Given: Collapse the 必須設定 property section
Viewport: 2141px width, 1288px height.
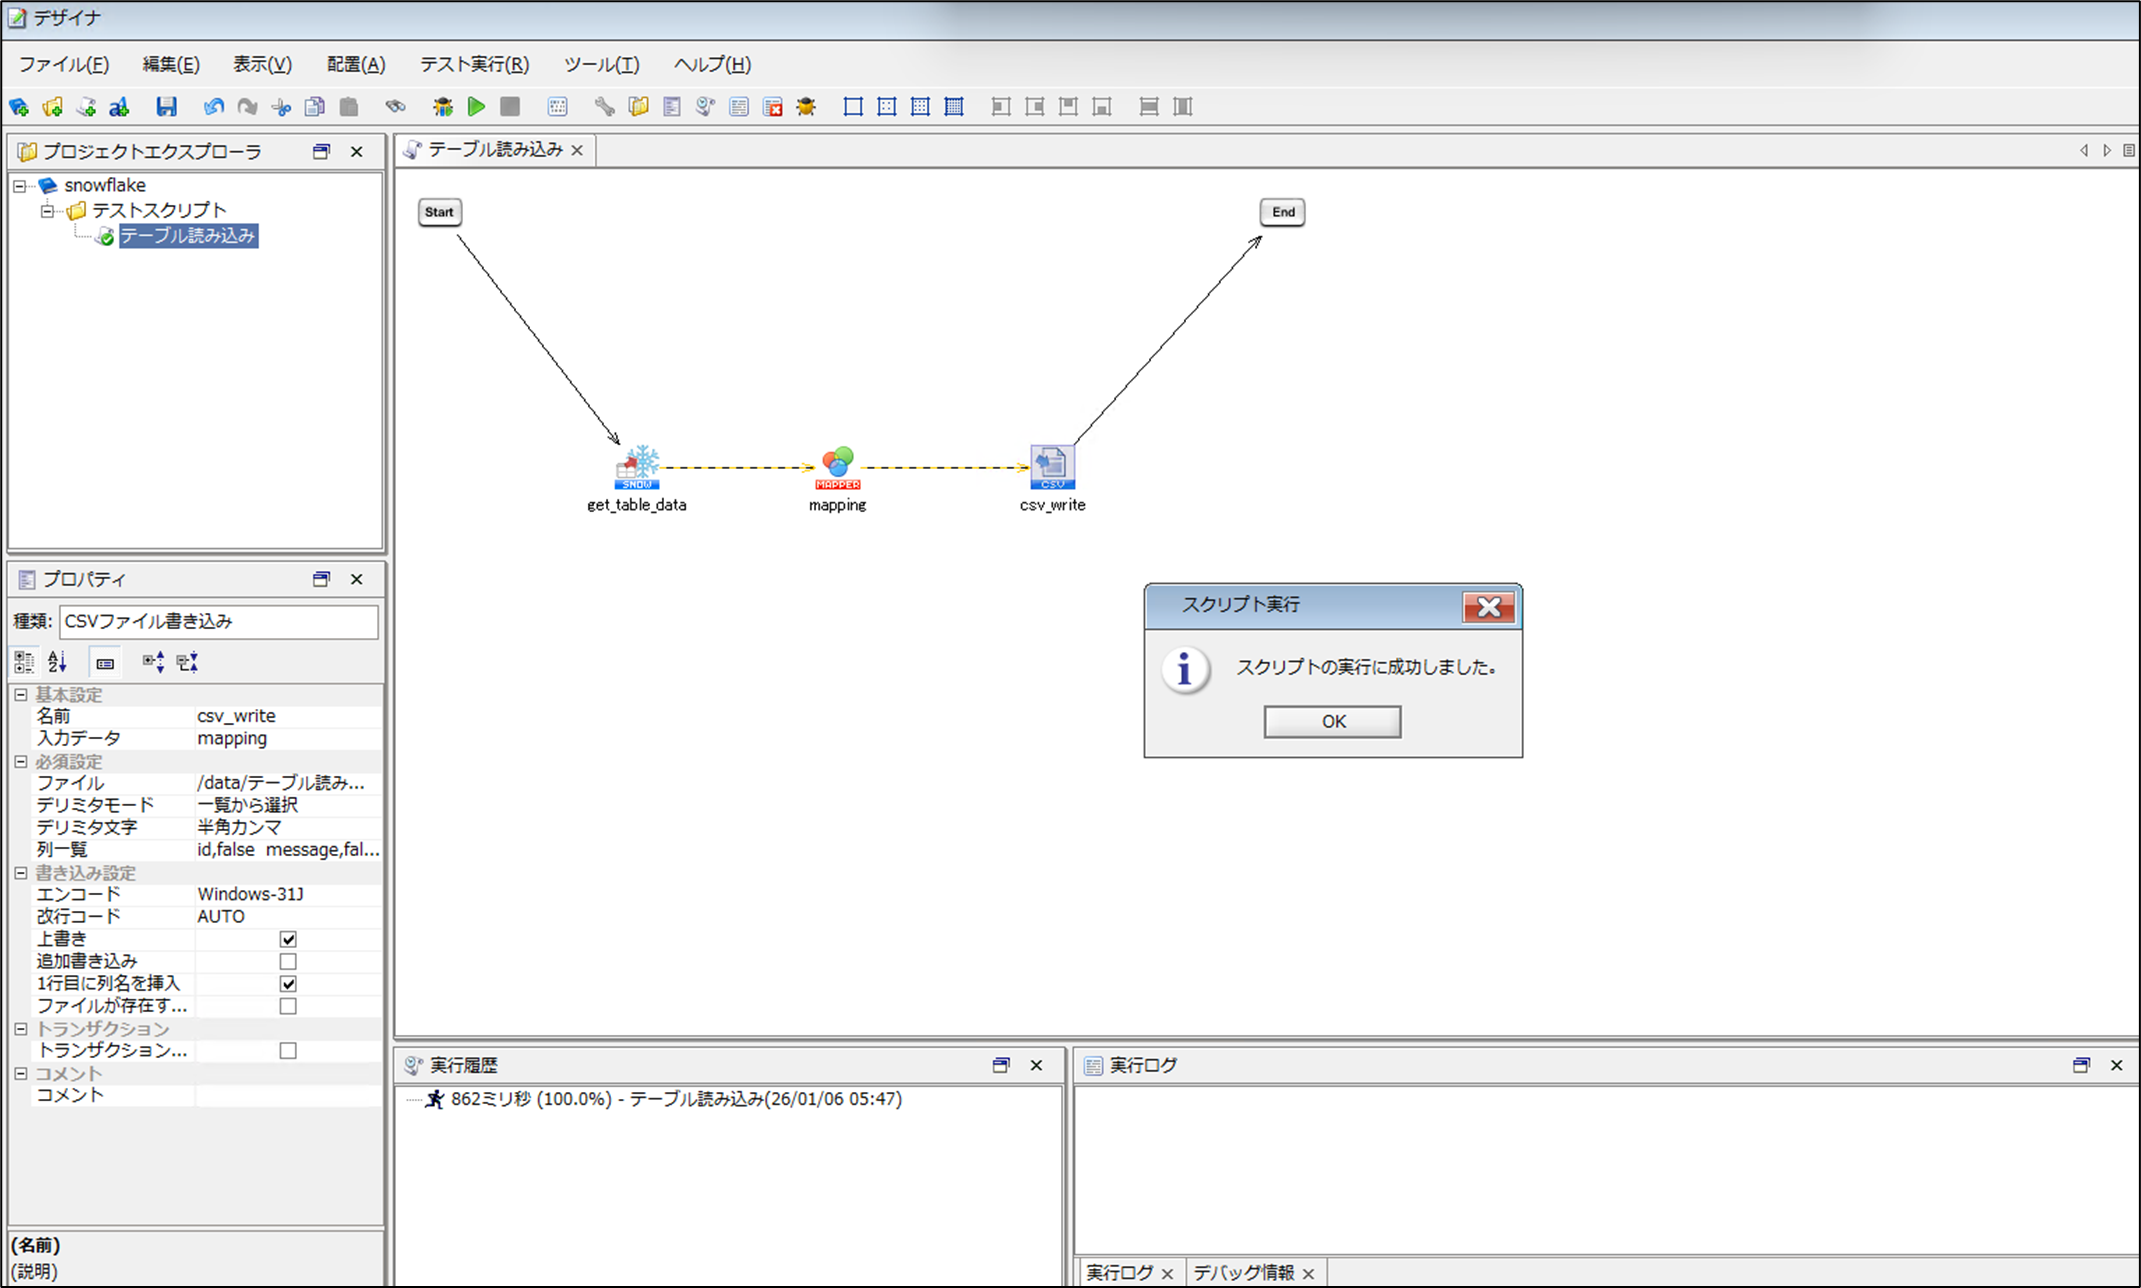Looking at the screenshot, I should pyautogui.click(x=21, y=762).
